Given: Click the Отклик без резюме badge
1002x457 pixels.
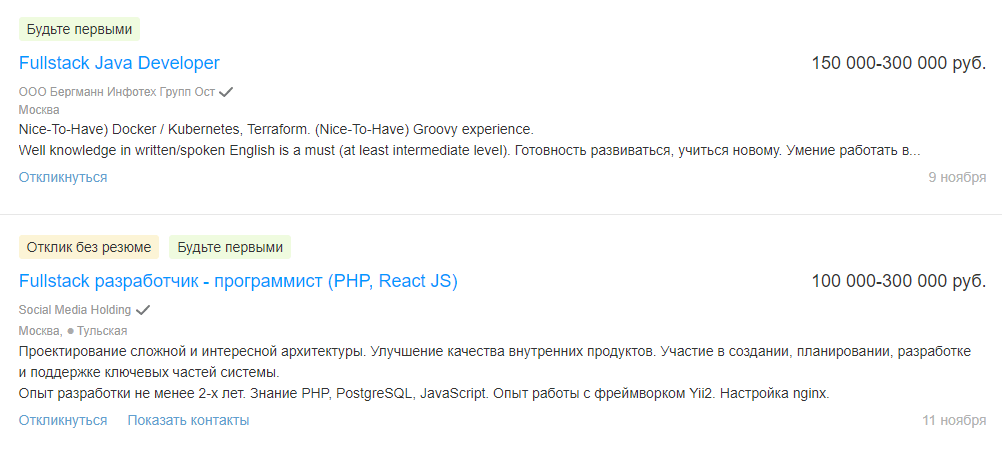Looking at the screenshot, I should [89, 247].
